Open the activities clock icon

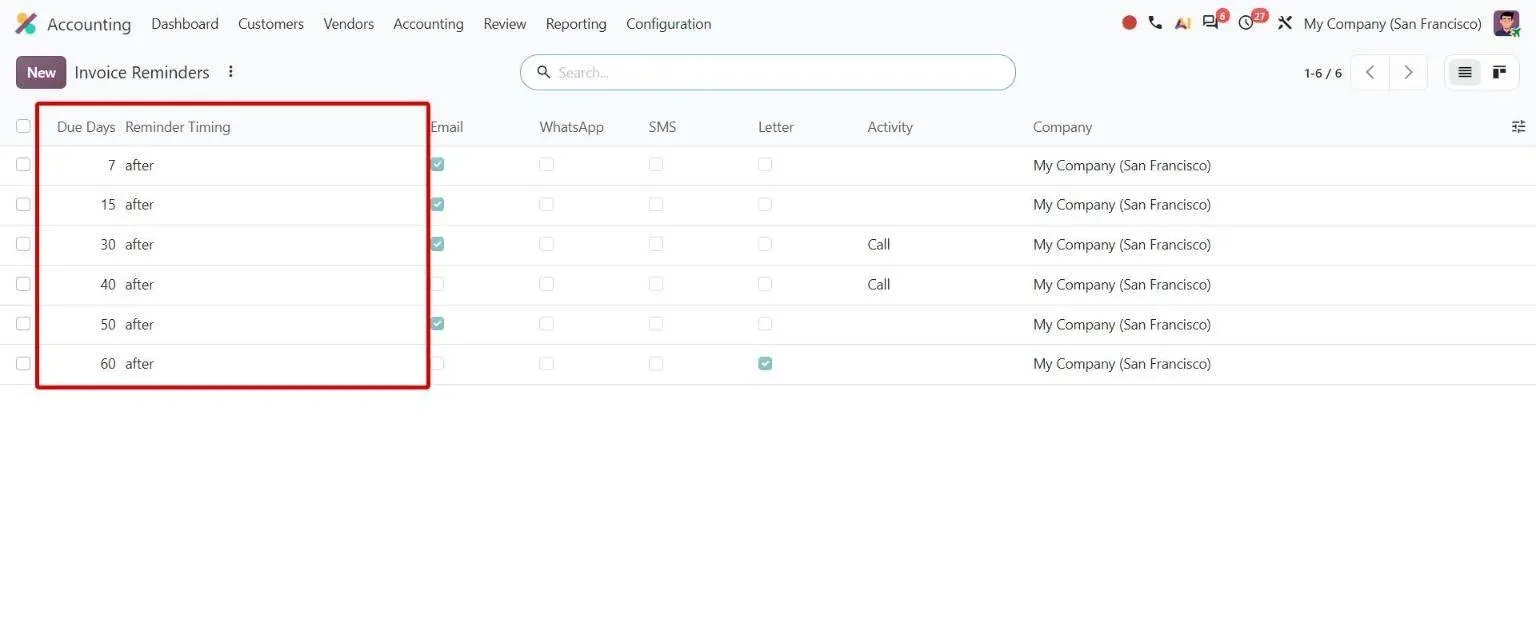pyautogui.click(x=1246, y=23)
